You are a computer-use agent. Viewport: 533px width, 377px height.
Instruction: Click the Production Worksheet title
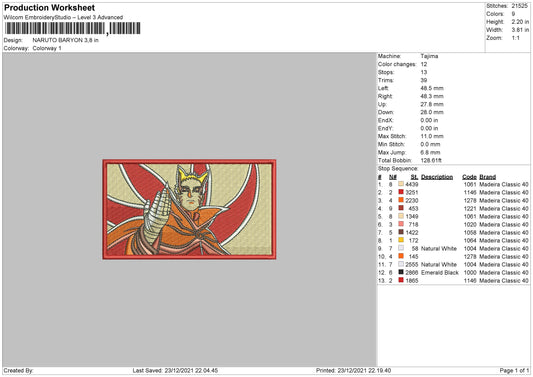click(49, 7)
